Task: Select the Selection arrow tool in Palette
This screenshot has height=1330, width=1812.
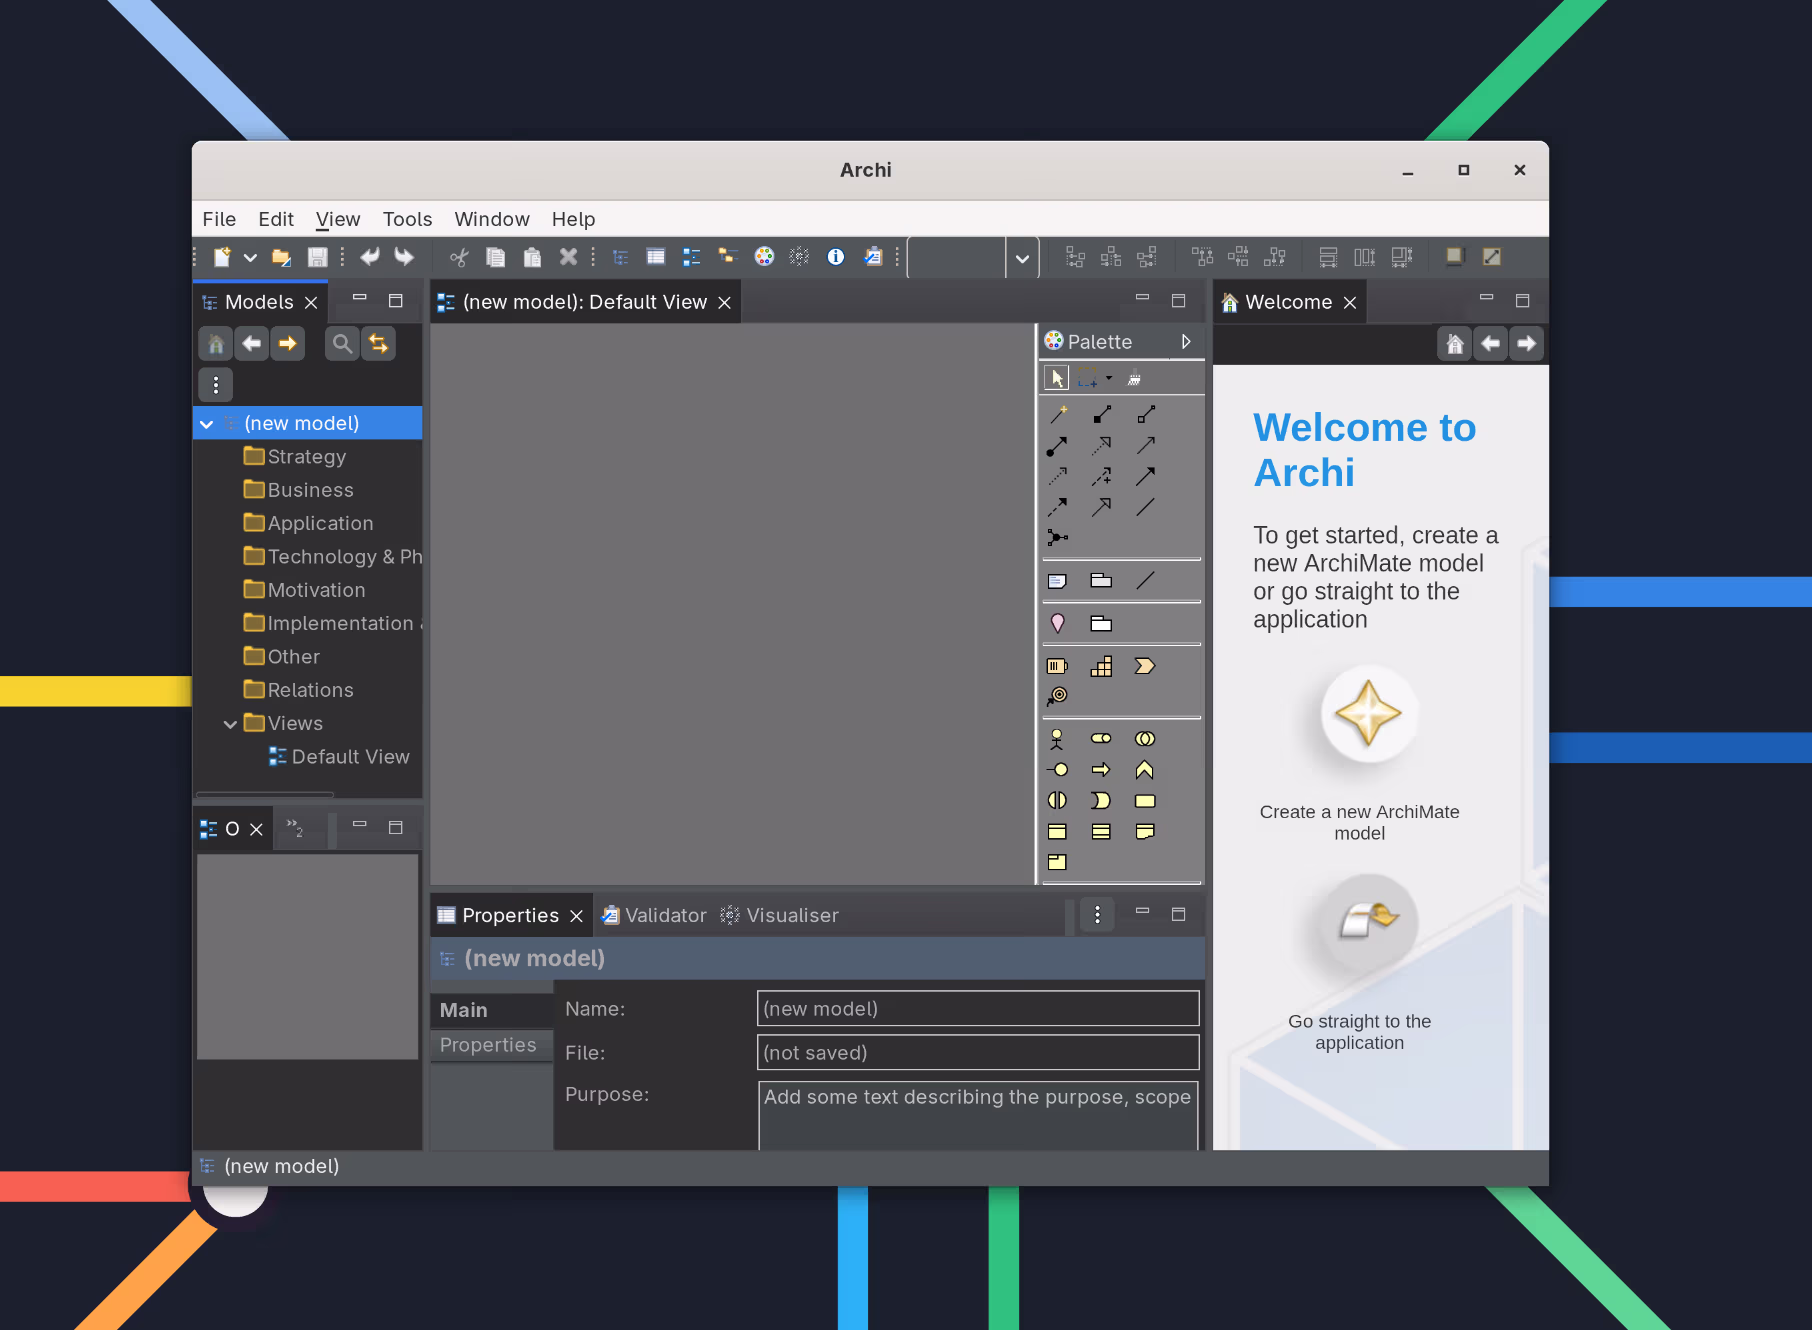Action: (x=1057, y=378)
